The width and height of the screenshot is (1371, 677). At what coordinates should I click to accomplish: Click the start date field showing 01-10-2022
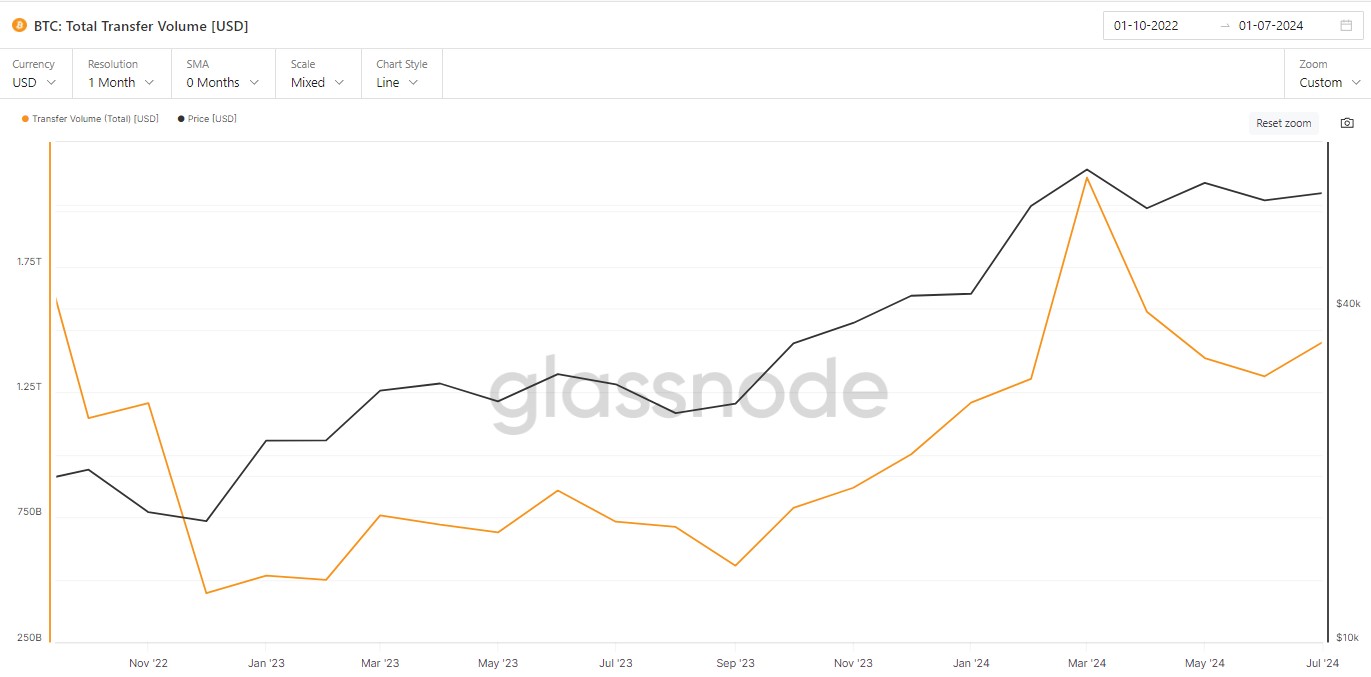click(x=1146, y=25)
